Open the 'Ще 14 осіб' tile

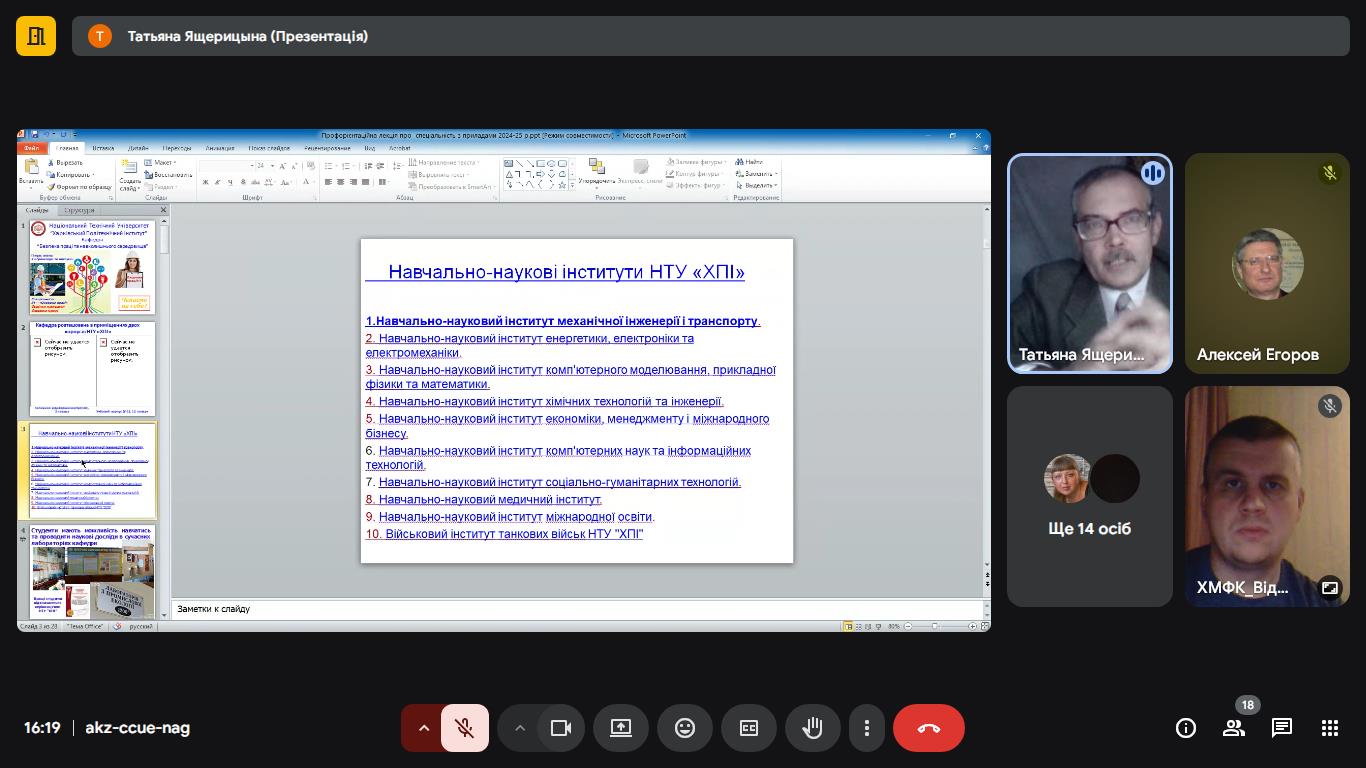pos(1090,497)
